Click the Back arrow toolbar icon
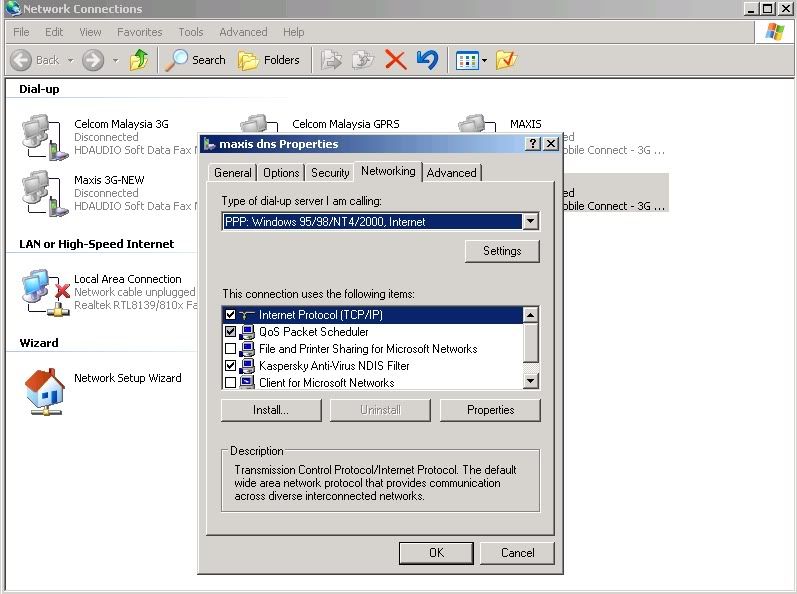The width and height of the screenshot is (797, 594). tap(21, 60)
